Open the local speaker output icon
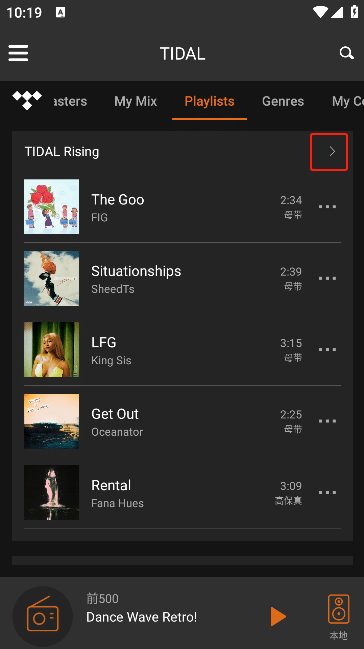 click(339, 617)
